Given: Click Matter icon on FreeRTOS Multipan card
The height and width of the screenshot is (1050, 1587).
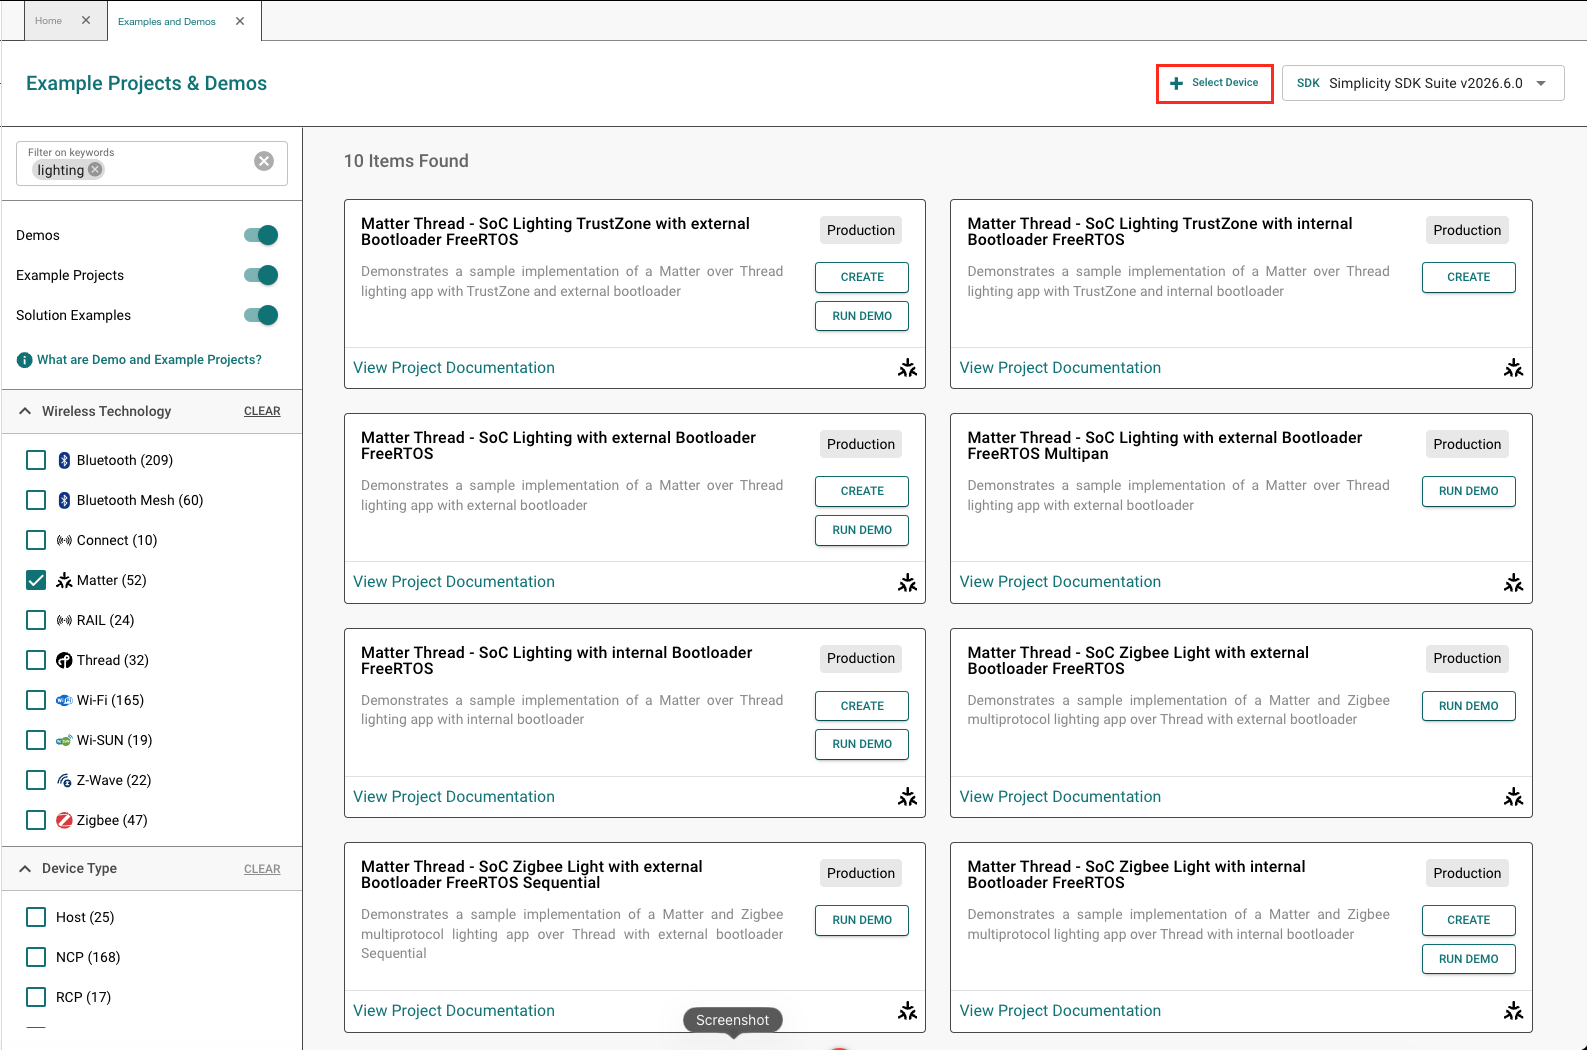Looking at the screenshot, I should click(x=1513, y=582).
